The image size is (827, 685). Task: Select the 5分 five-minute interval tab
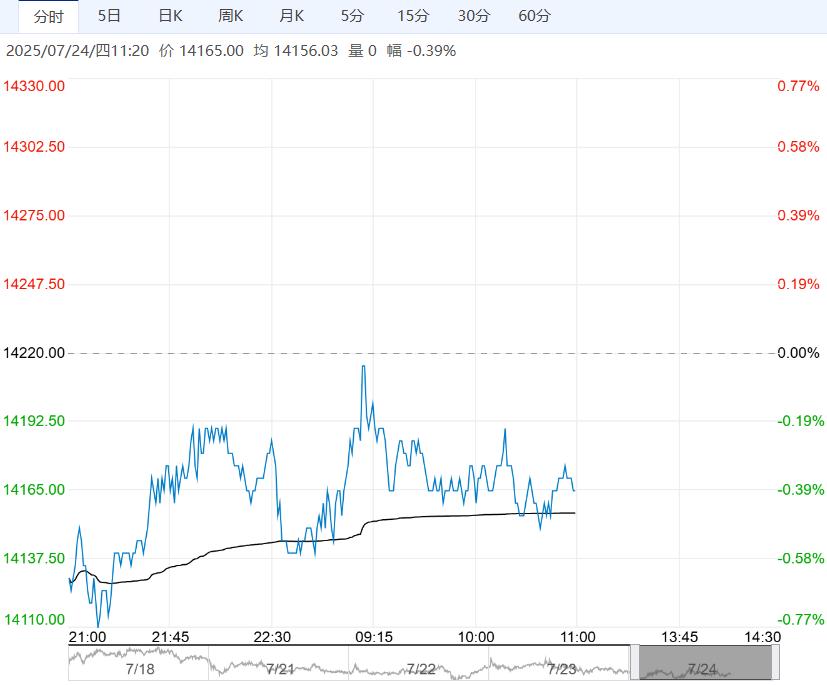(352, 16)
